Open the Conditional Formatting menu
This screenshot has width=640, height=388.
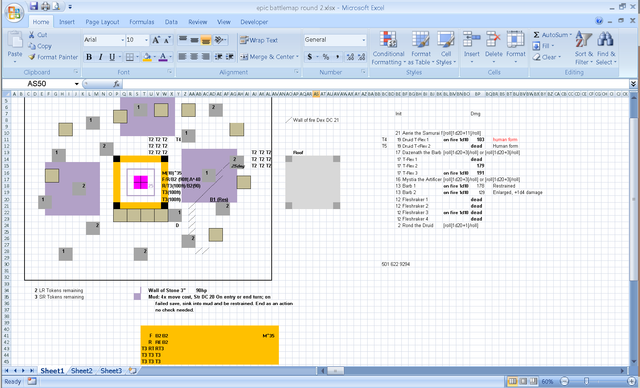[x=388, y=48]
